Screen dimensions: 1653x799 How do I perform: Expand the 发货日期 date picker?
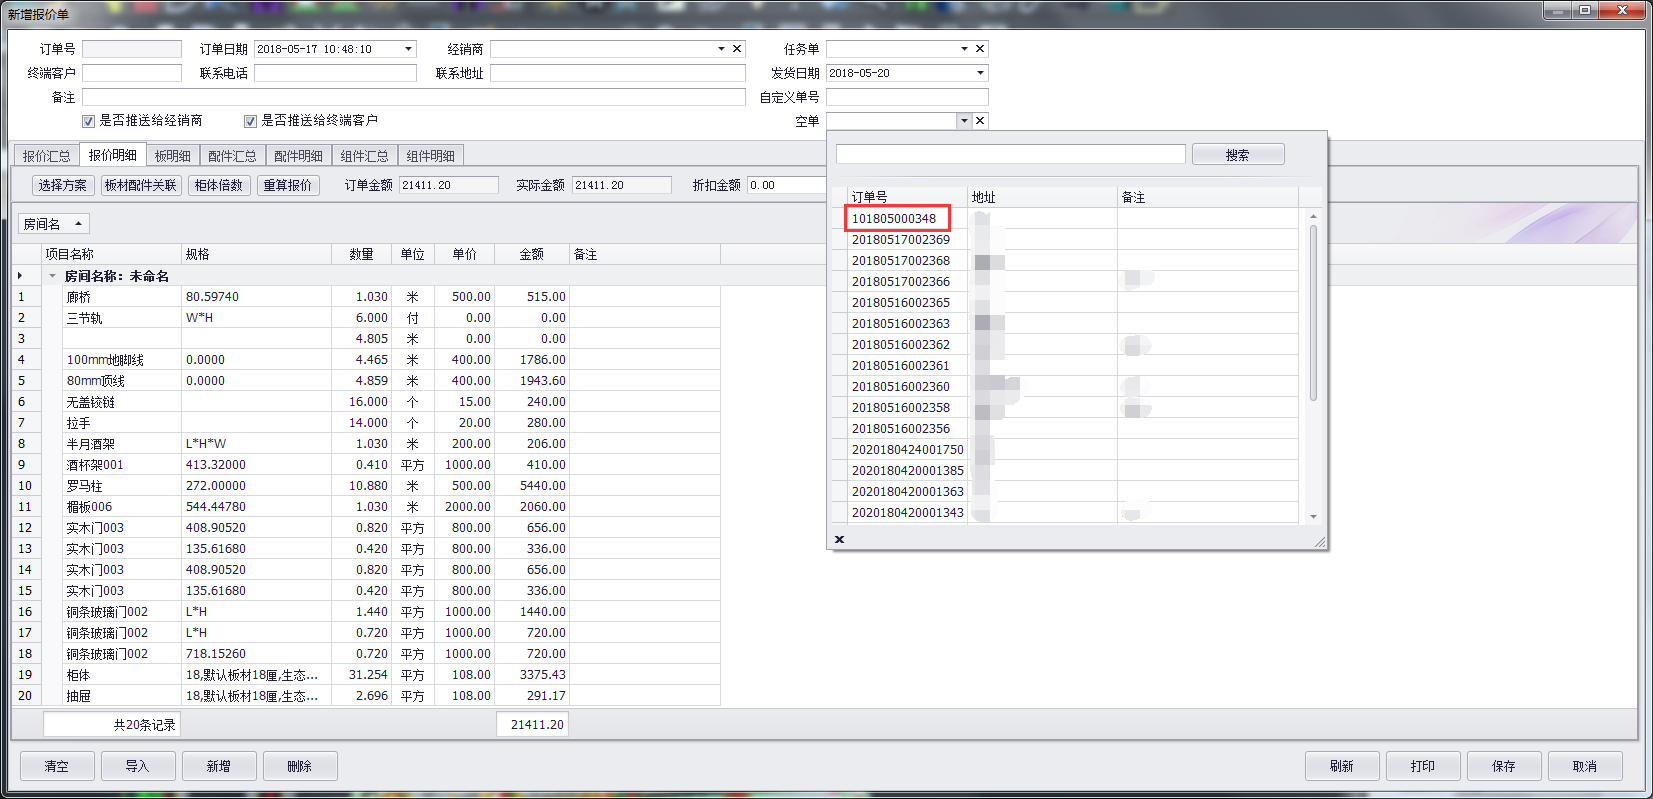pos(980,73)
